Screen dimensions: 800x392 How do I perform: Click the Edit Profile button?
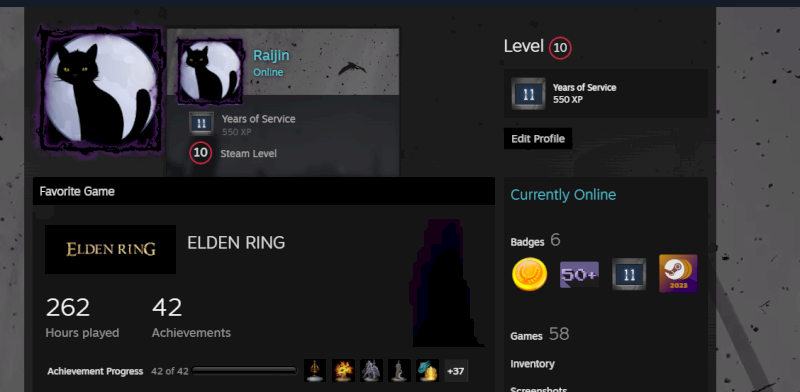coord(538,139)
